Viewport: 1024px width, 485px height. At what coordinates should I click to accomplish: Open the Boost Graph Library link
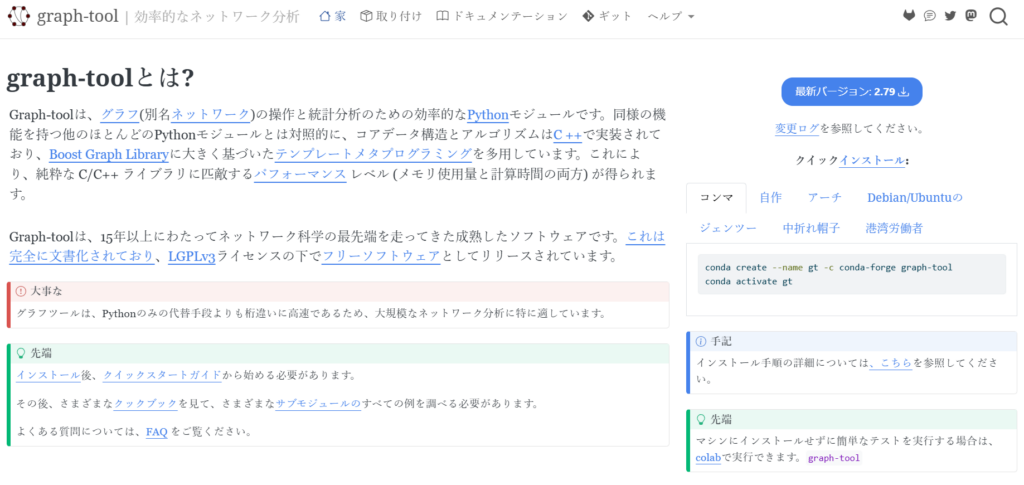click(109, 155)
